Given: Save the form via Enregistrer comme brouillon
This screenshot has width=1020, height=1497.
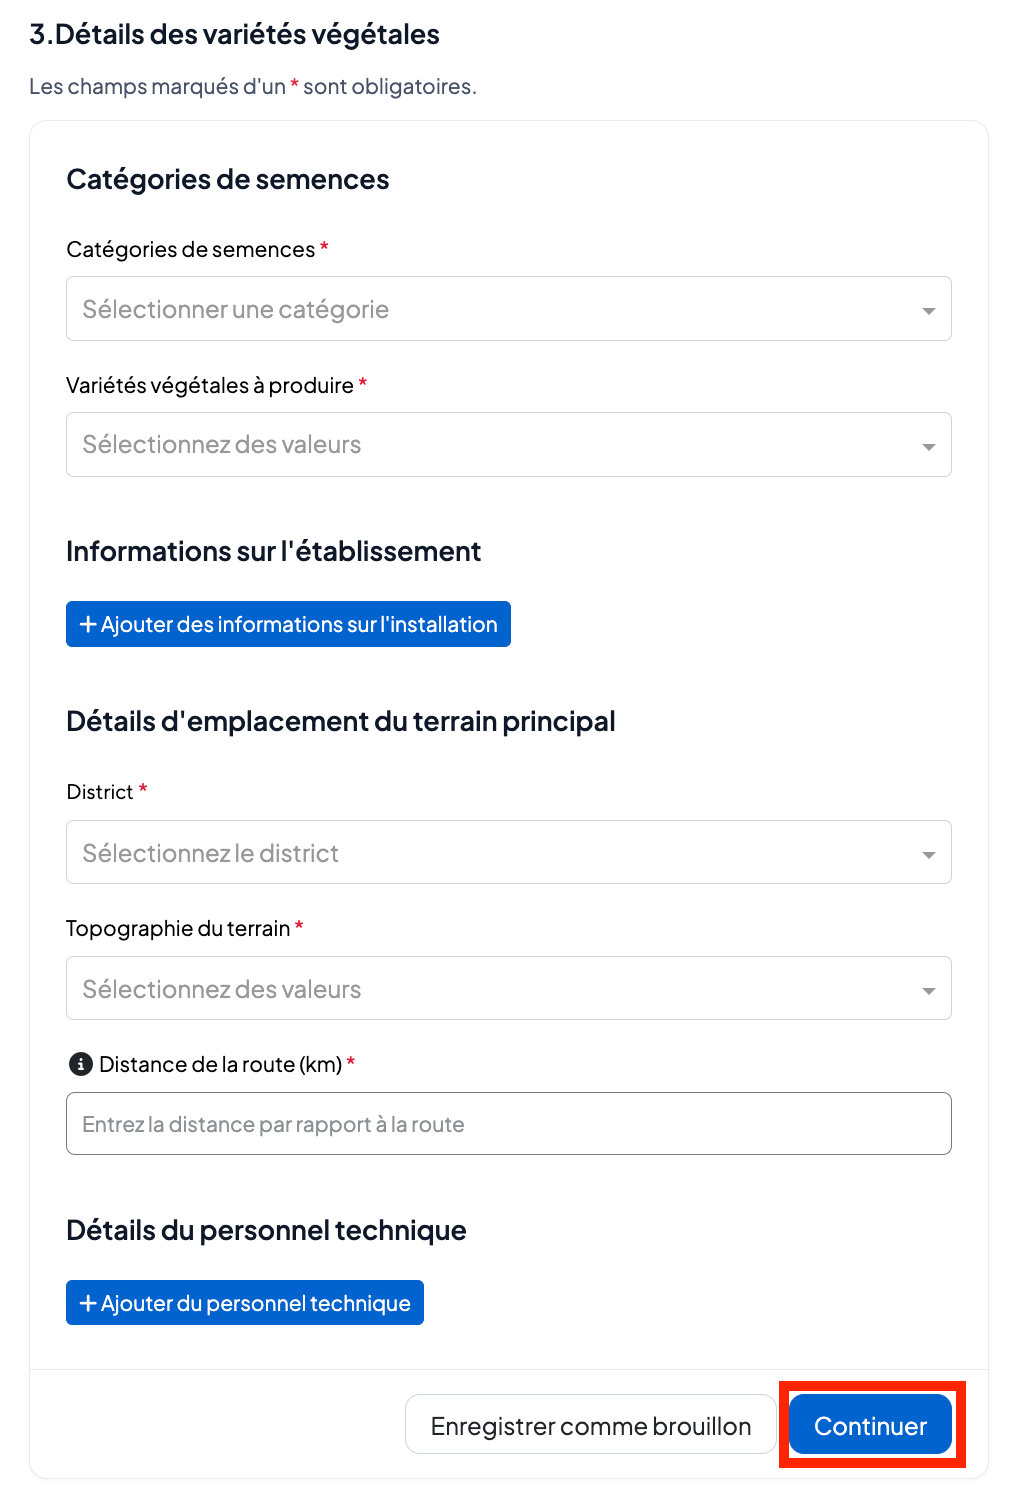Looking at the screenshot, I should click(590, 1425).
